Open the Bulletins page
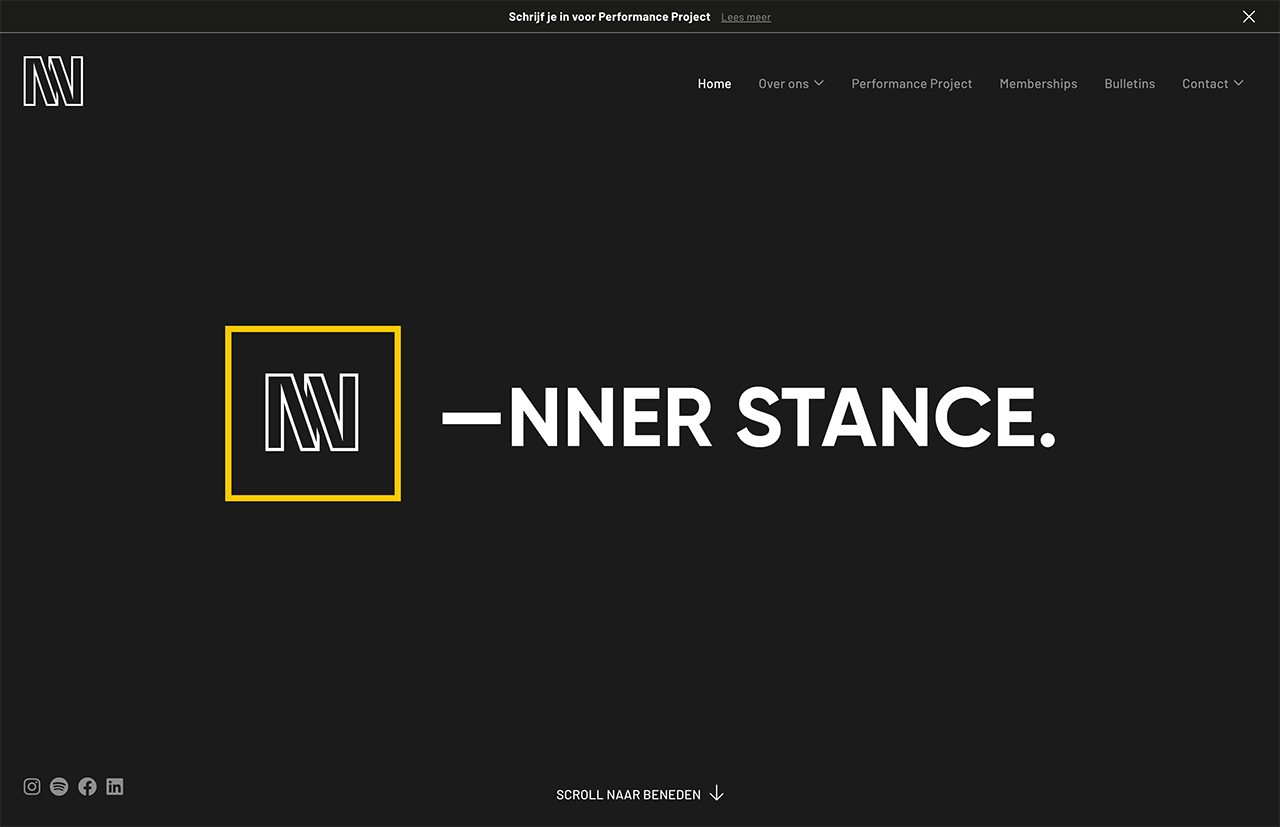This screenshot has height=827, width=1280. (1130, 84)
